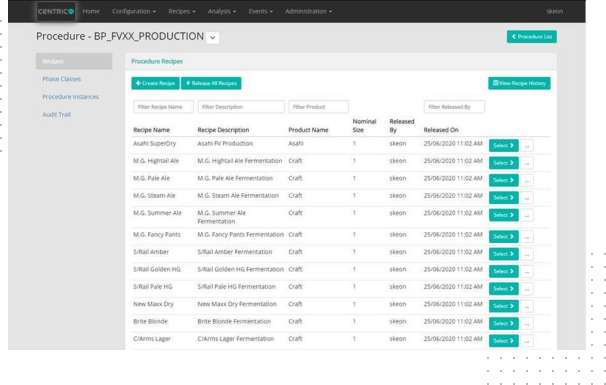Go back to Procedure List
Viewport: 606px width, 385px height.
pos(532,36)
